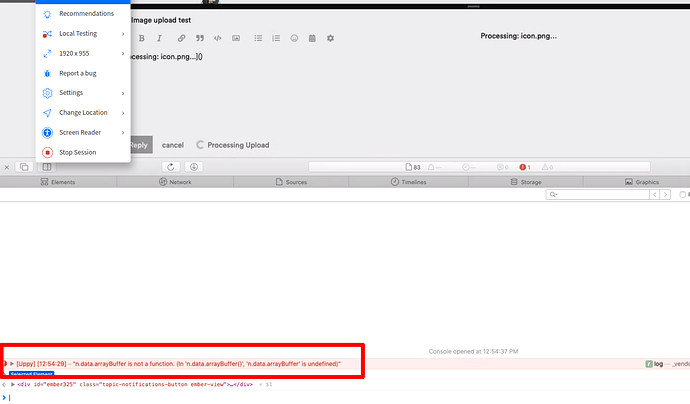
Task: Click into the console prompt
Action: (x=348, y=397)
